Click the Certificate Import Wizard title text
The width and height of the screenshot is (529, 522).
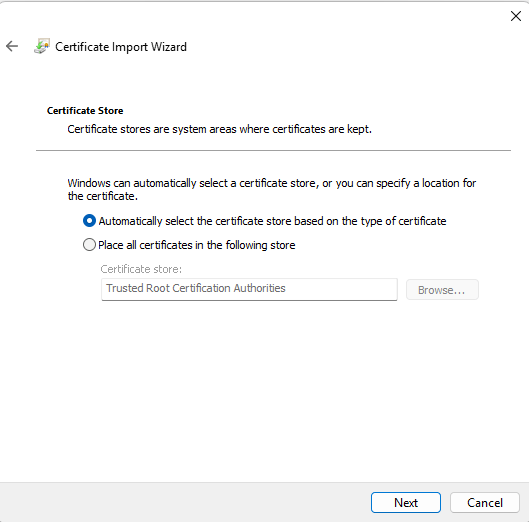[121, 47]
